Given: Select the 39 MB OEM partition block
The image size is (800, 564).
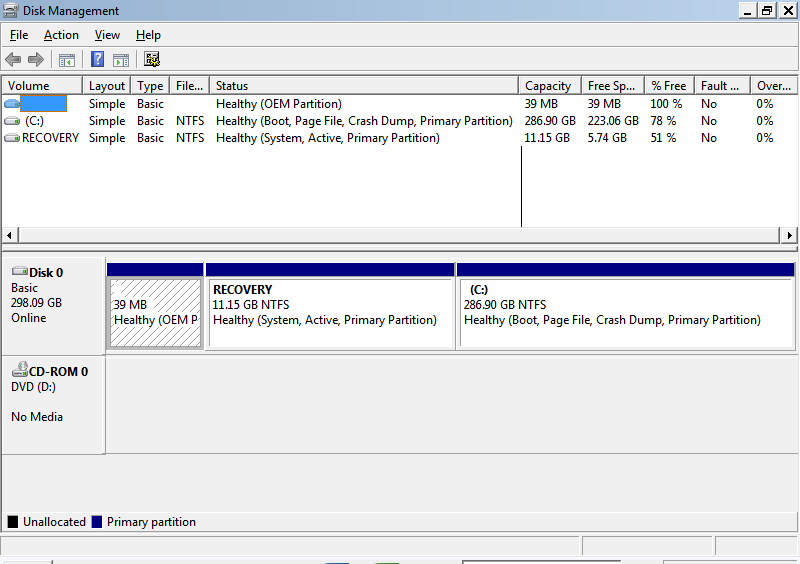Looking at the screenshot, I should pos(156,306).
